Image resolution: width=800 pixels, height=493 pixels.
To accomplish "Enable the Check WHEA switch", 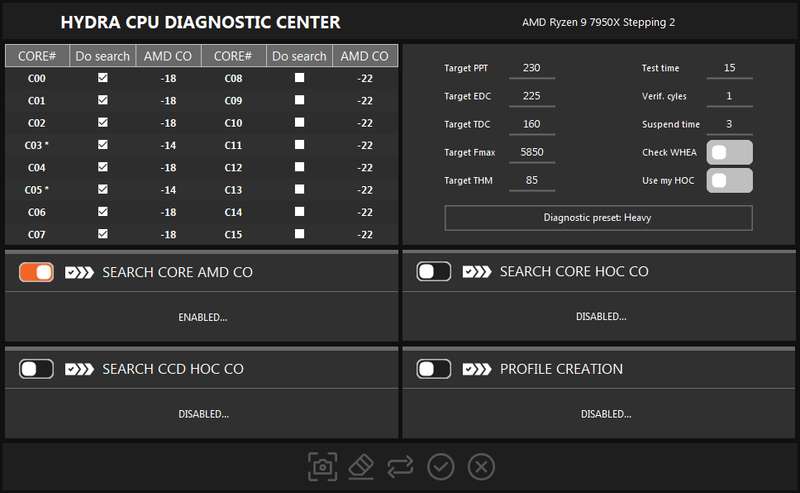I will click(x=729, y=153).
